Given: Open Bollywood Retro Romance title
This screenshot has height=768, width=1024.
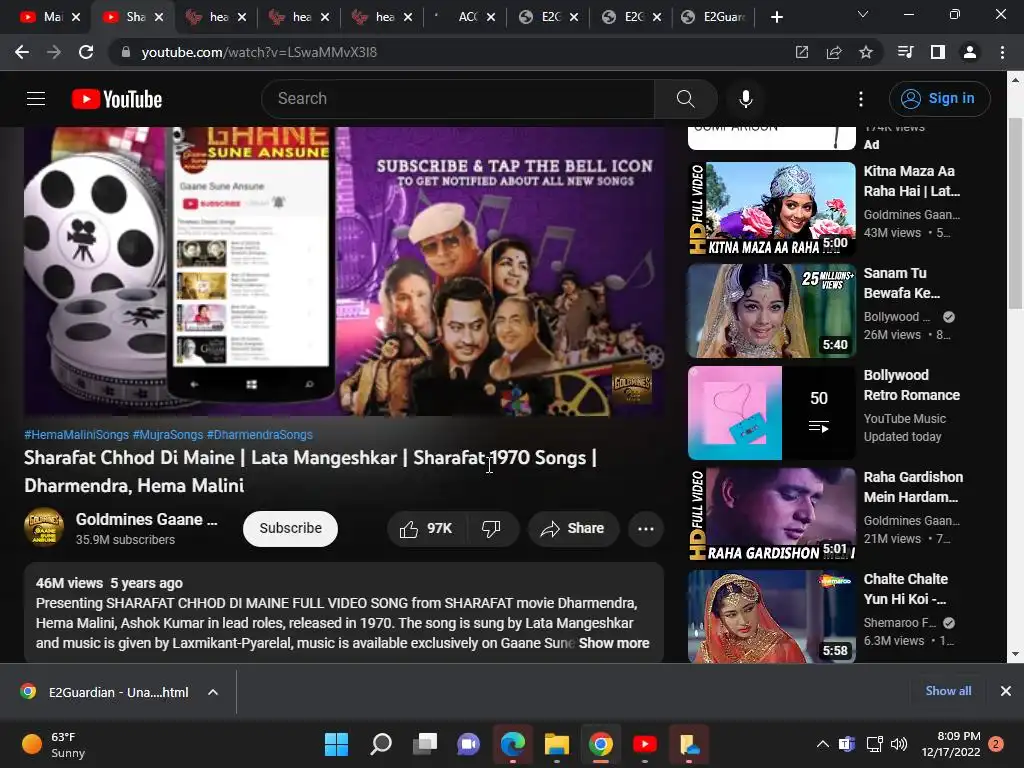Looking at the screenshot, I should 912,385.
